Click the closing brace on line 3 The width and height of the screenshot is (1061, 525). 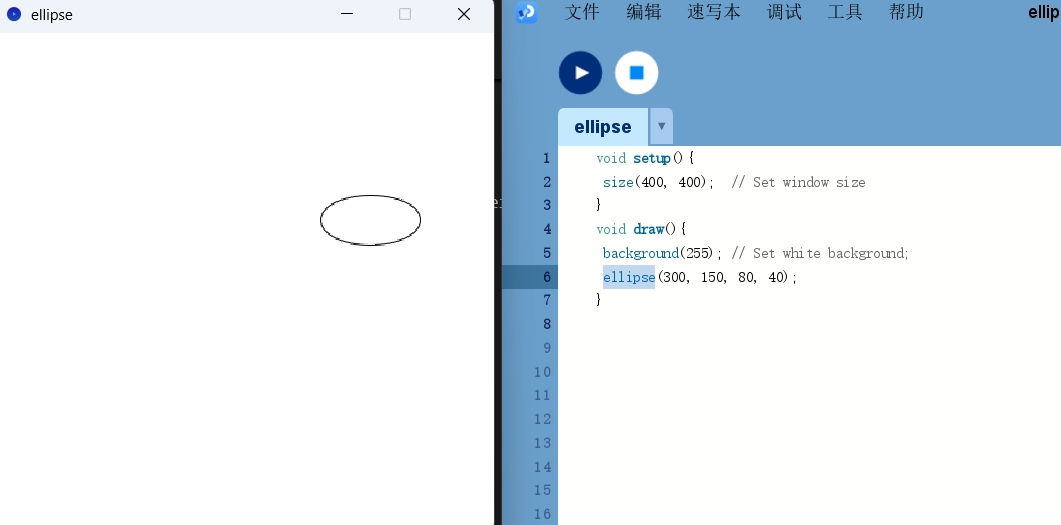coord(599,204)
